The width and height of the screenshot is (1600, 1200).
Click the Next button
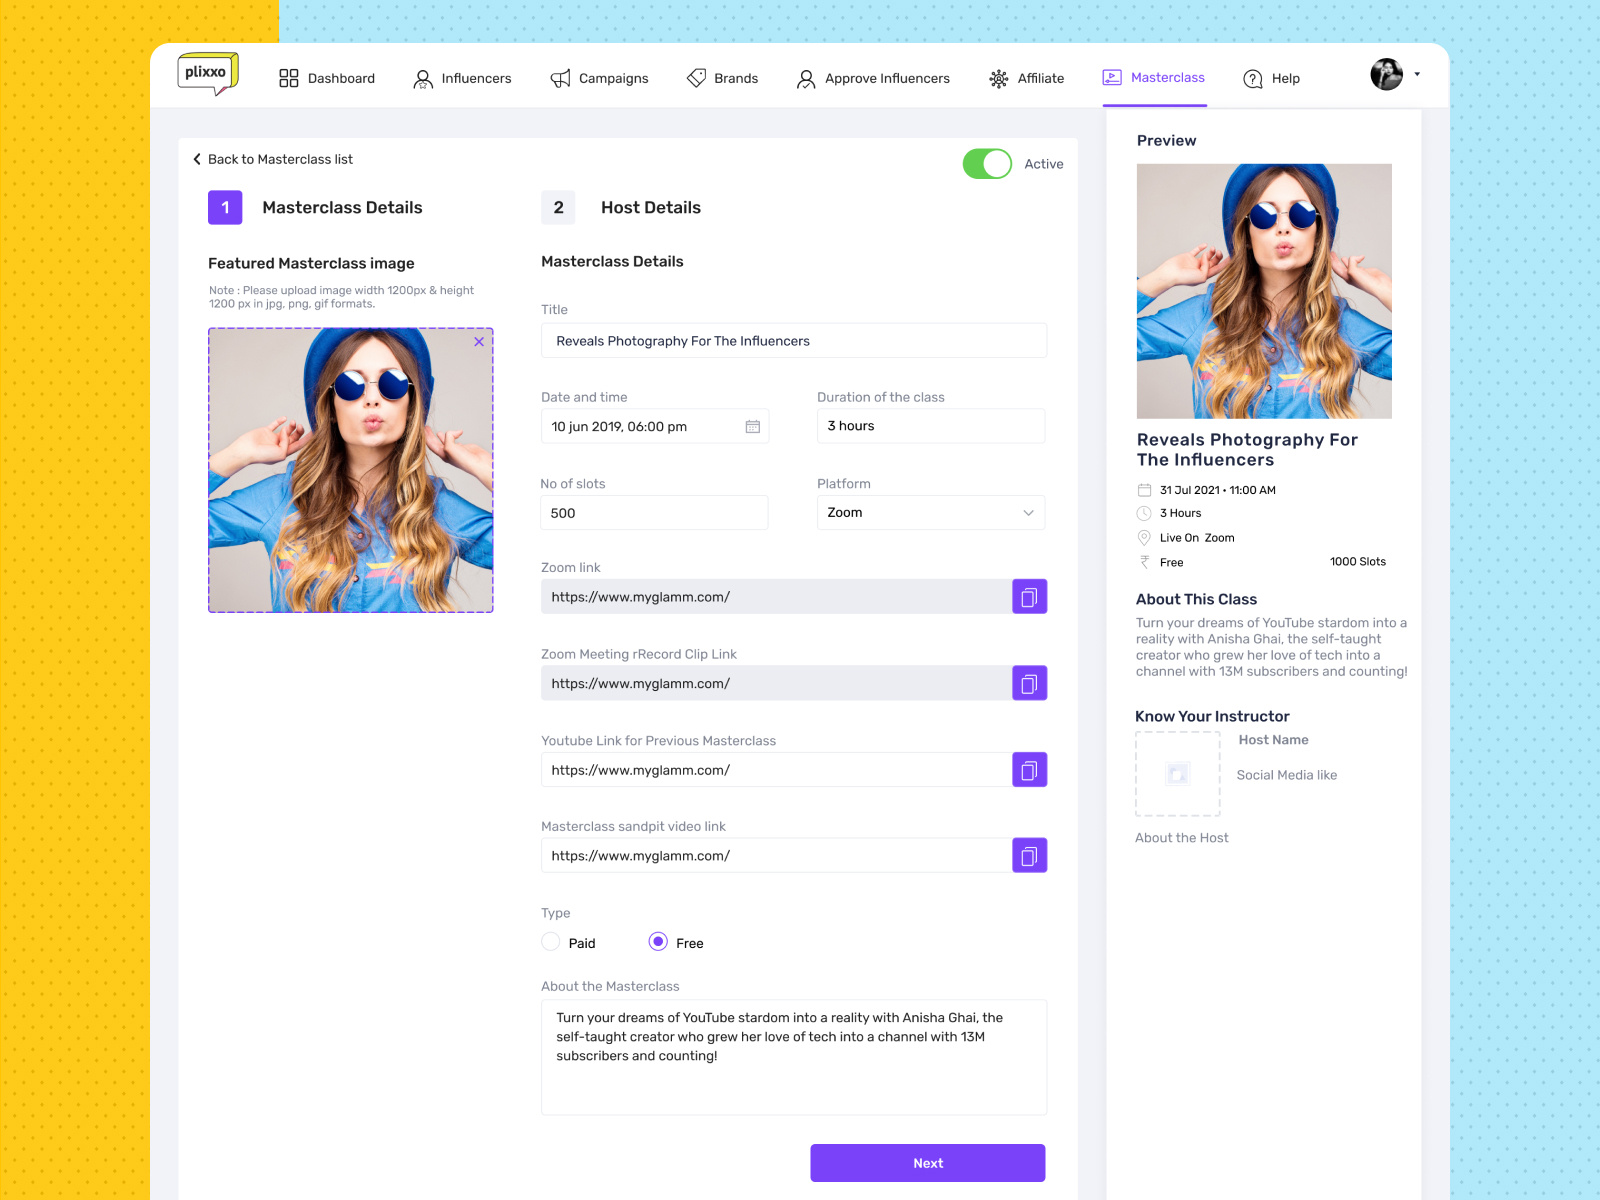[x=927, y=1162]
